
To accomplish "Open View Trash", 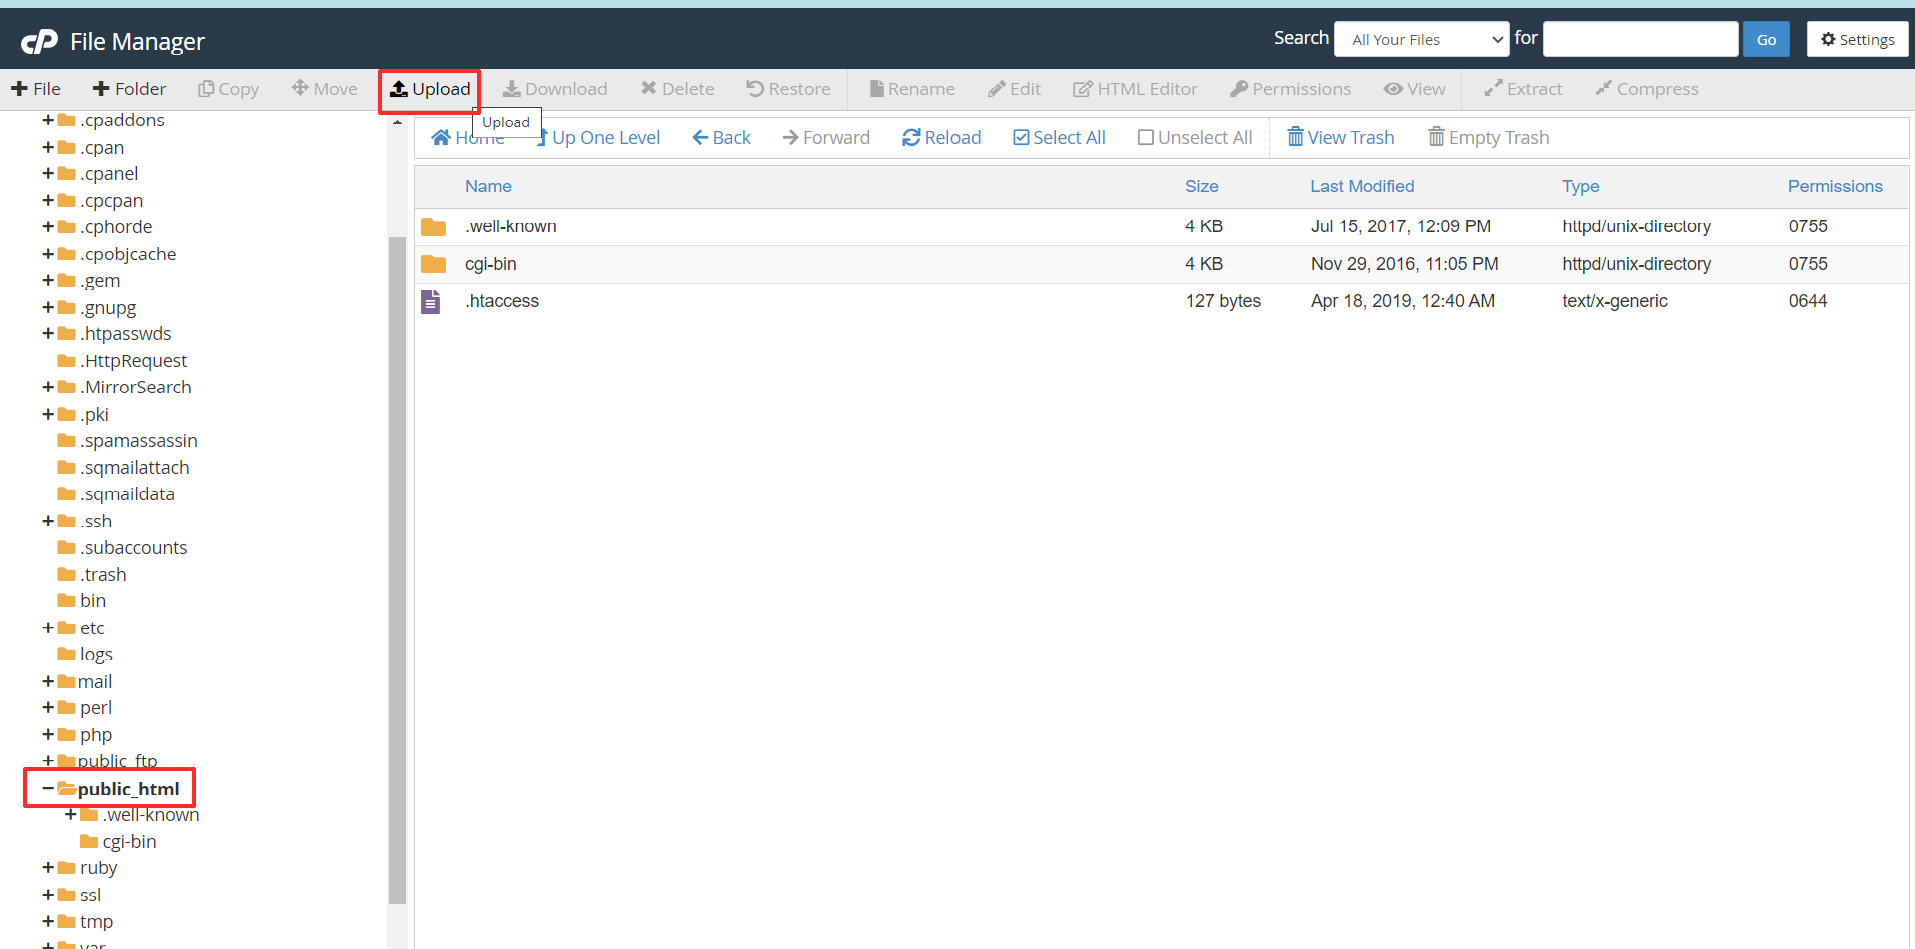I will [1340, 138].
